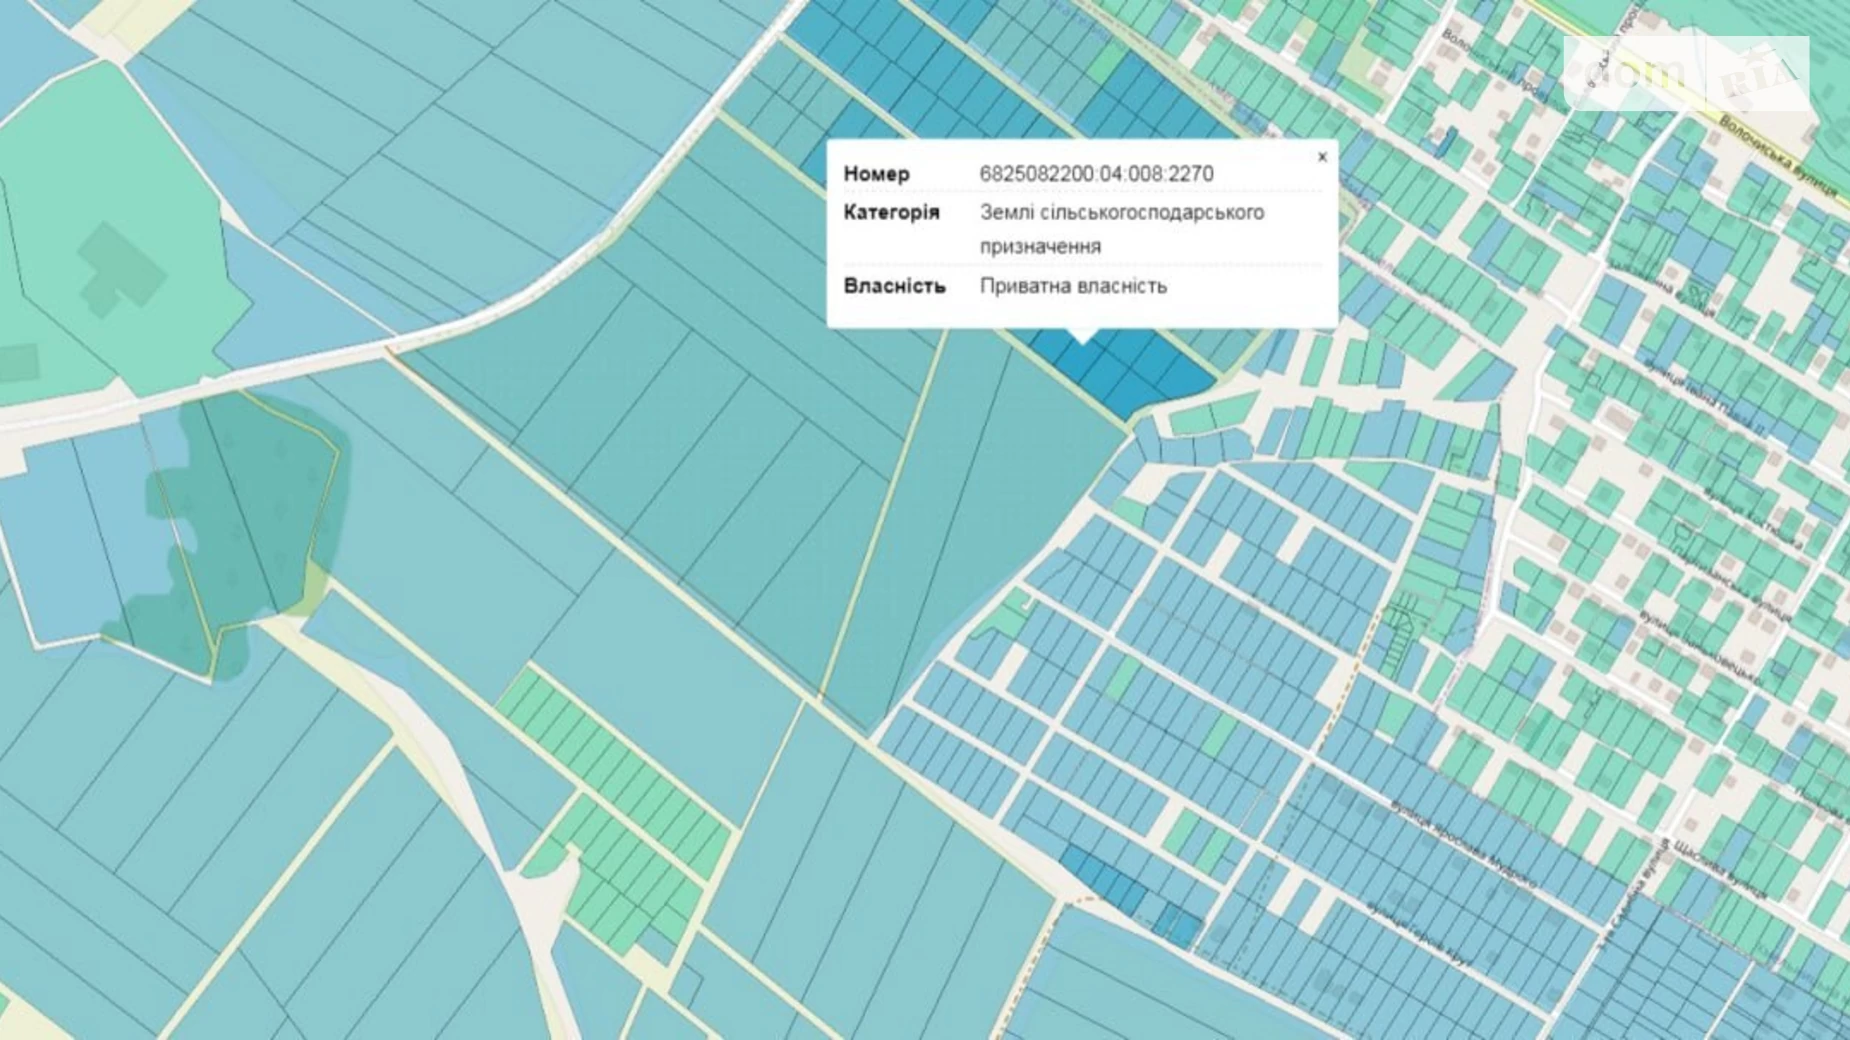This screenshot has width=1850, height=1040.
Task: Click the 'вулиця Героїв Крут' street label
Action: [x=1418, y=934]
